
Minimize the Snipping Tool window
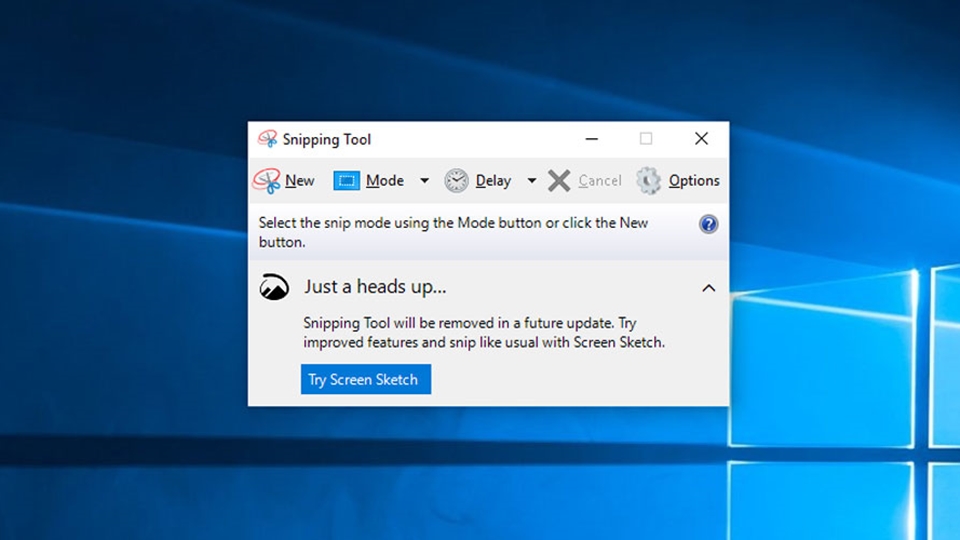click(x=592, y=139)
